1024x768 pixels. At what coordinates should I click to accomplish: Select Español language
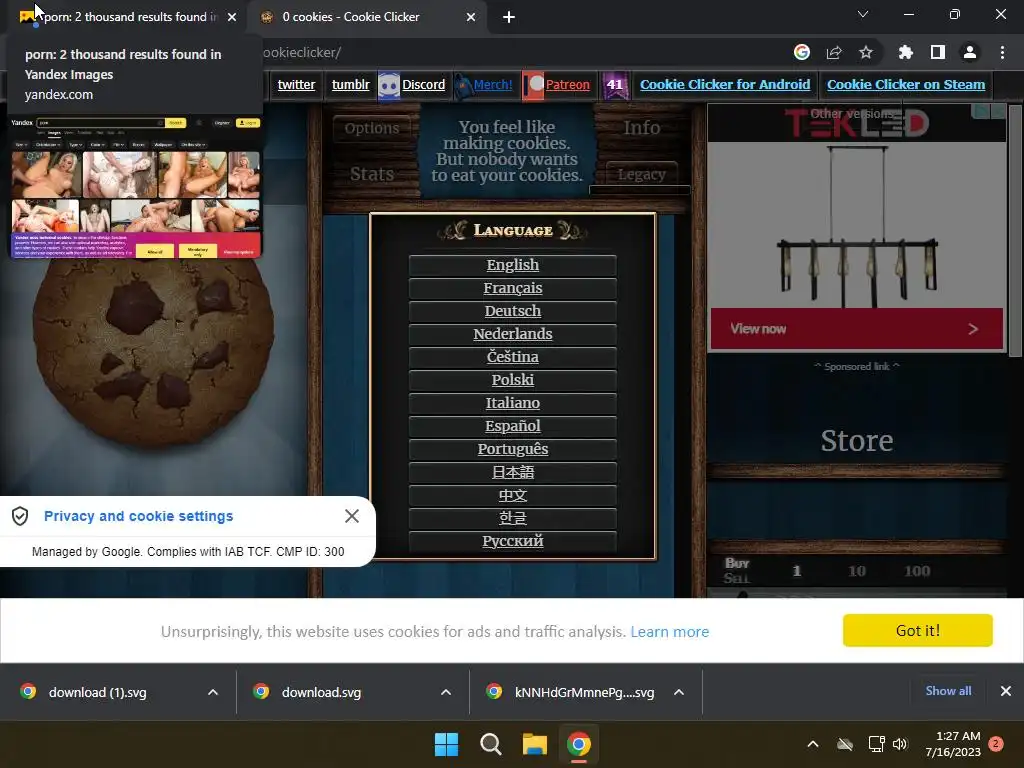coord(513,426)
